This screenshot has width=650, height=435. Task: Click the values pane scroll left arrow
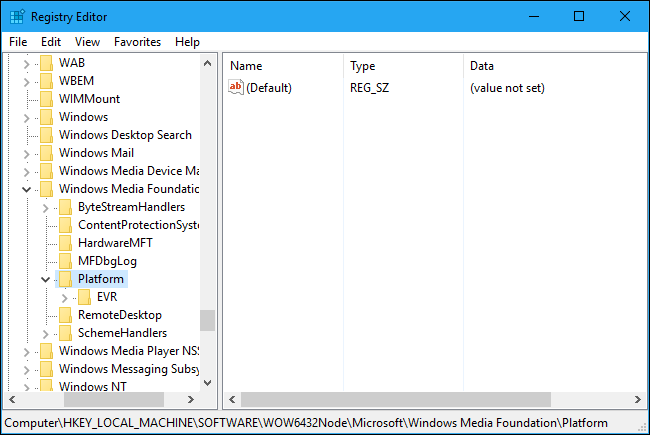232,399
